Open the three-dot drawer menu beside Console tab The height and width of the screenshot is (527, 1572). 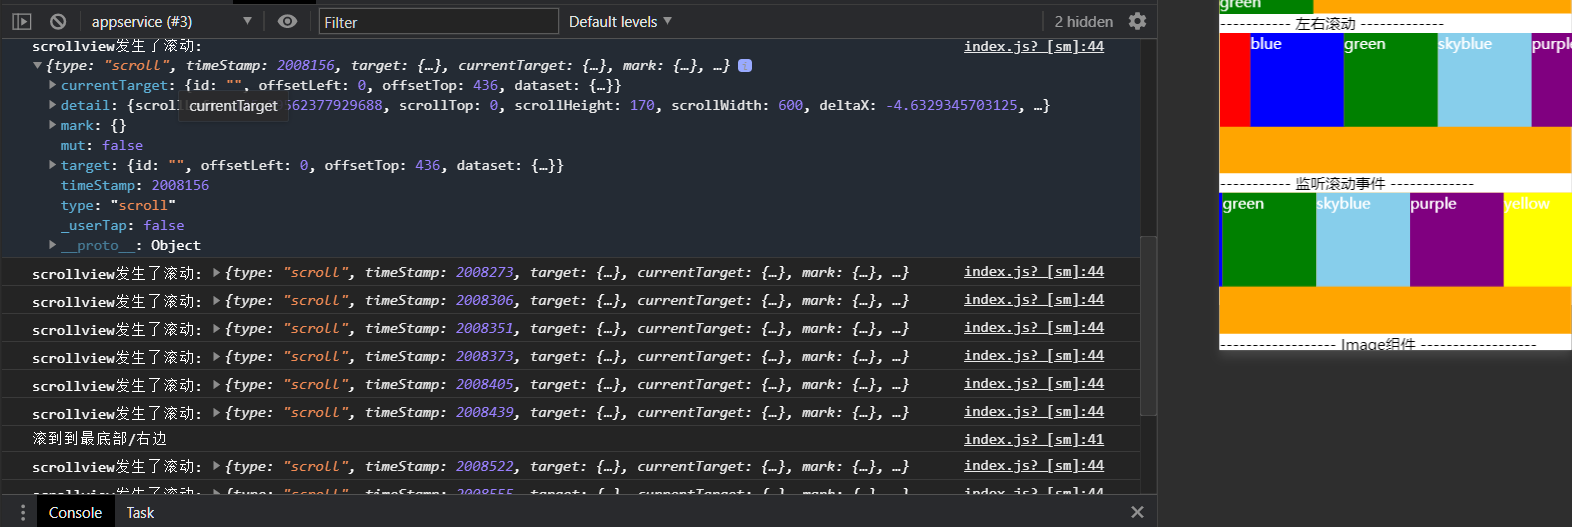pyautogui.click(x=22, y=512)
